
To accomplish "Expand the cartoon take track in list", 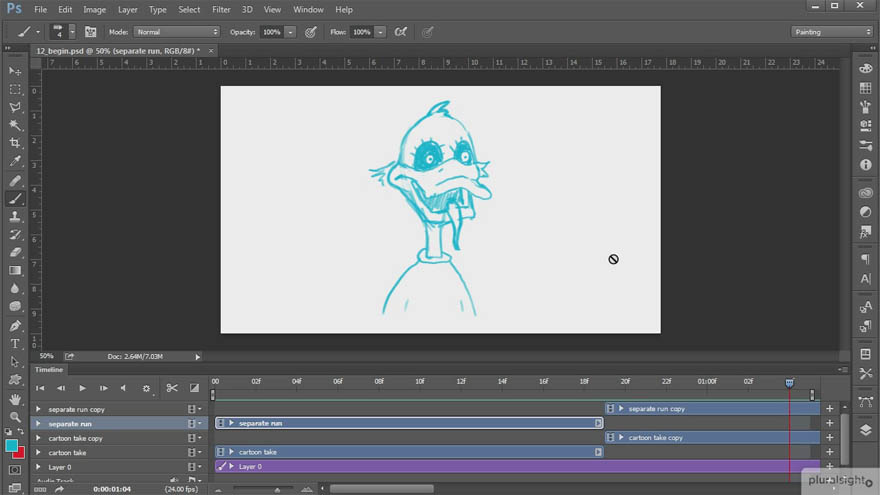I will pos(38,452).
